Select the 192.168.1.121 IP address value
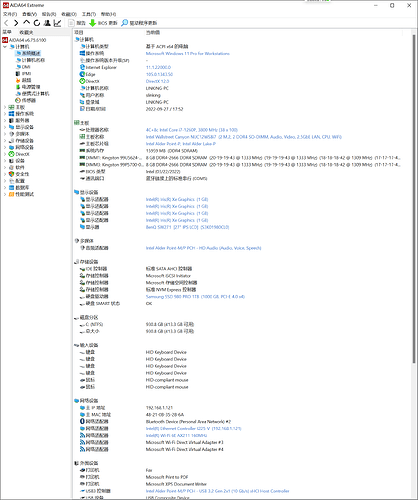This screenshot has height=500, width=418. 159,408
